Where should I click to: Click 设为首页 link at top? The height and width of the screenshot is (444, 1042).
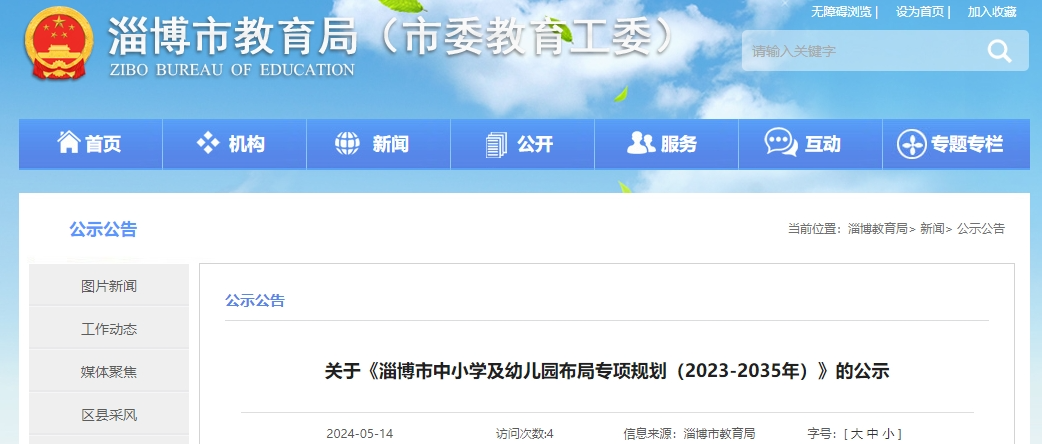click(x=920, y=12)
